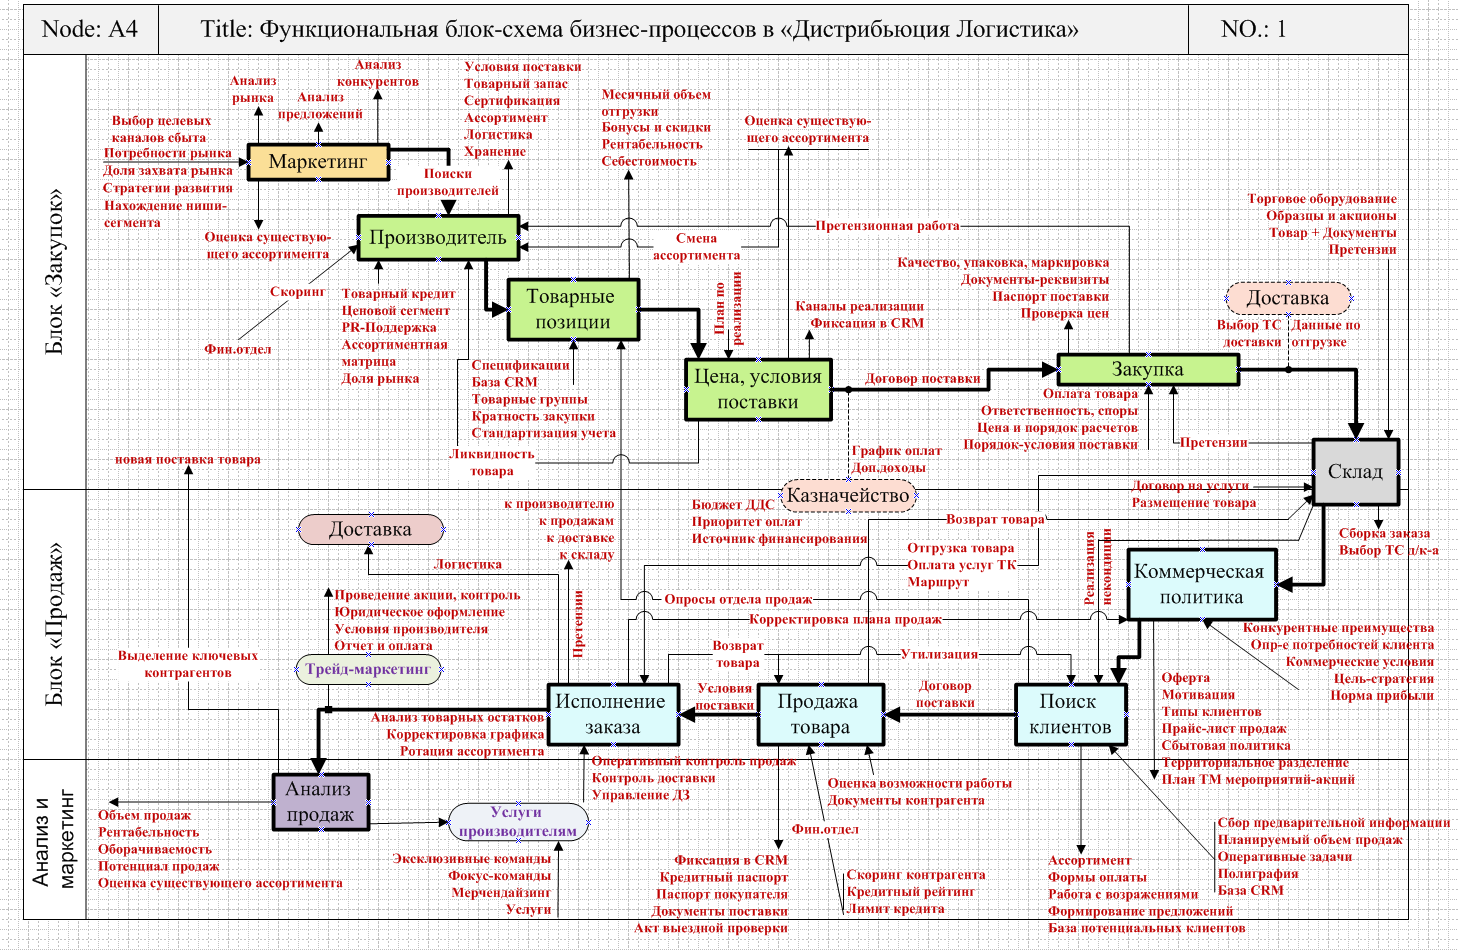
Task: Click the Спецификации label
Action: click(x=520, y=365)
